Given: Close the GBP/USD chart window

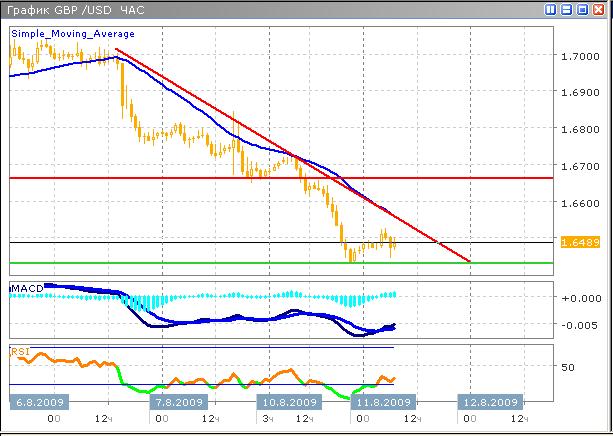Looking at the screenshot, I should tap(599, 10).
